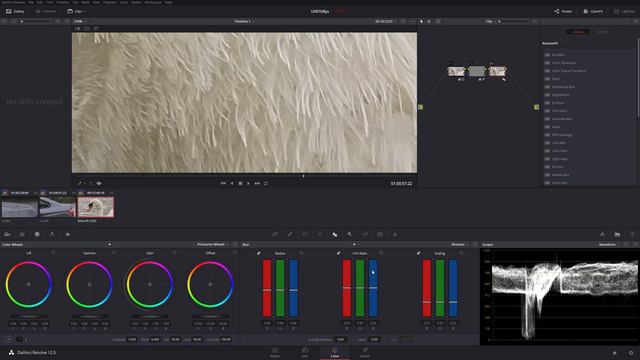Screen dimensions: 640x360
Task: Open the Playback menu
Action: 109,2
